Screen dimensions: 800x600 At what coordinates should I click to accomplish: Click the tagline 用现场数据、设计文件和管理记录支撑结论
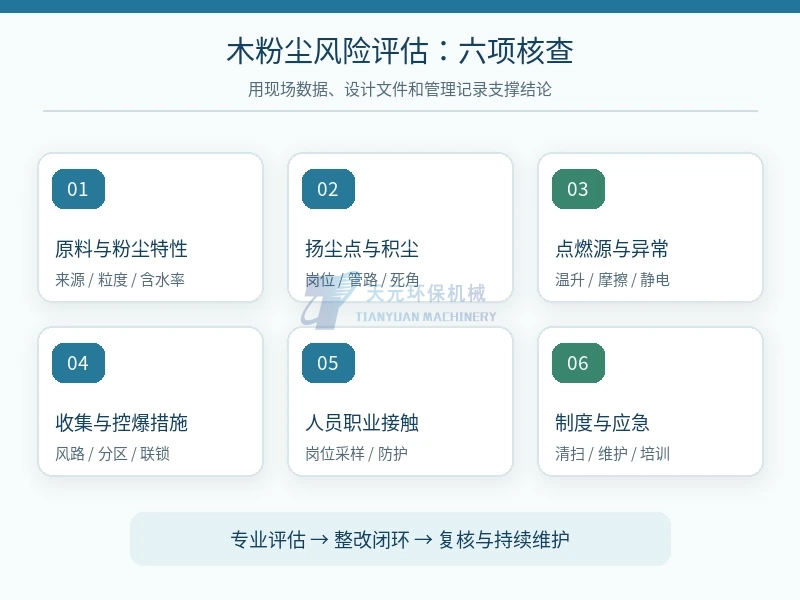click(400, 89)
